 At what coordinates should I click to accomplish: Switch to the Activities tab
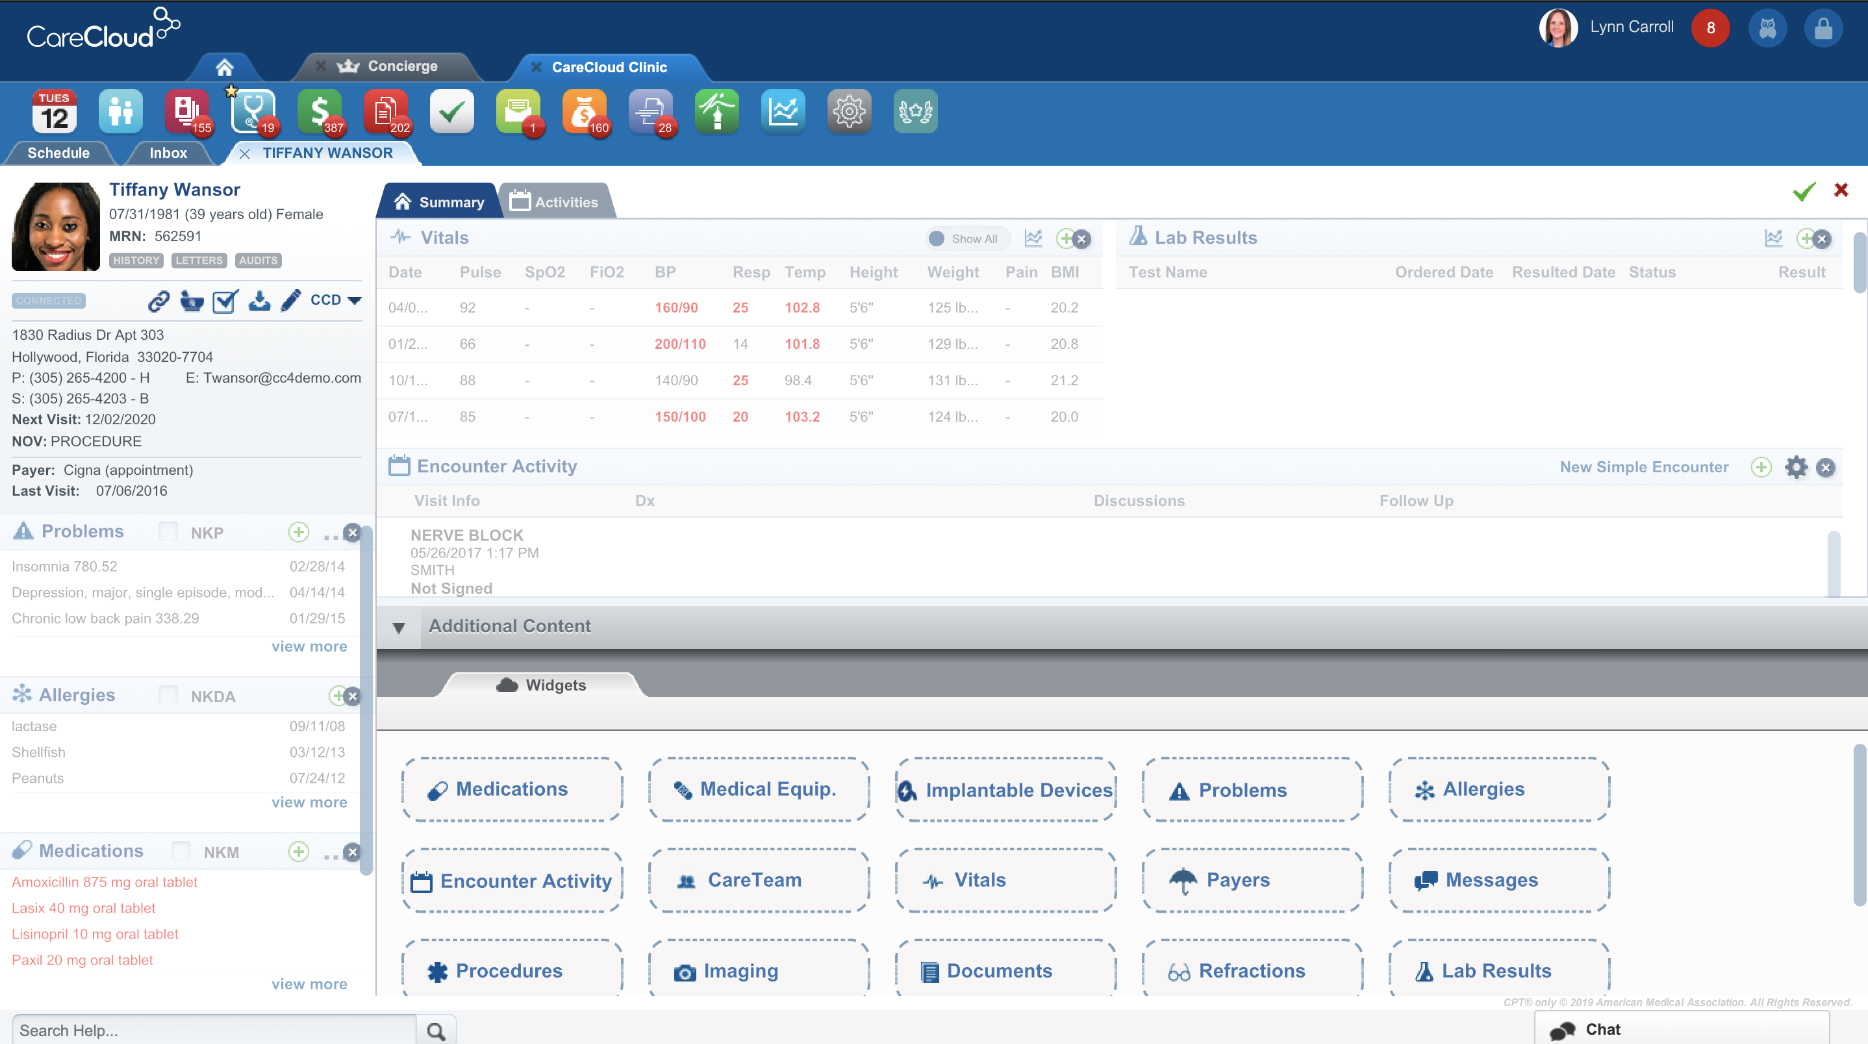pyautogui.click(x=555, y=202)
